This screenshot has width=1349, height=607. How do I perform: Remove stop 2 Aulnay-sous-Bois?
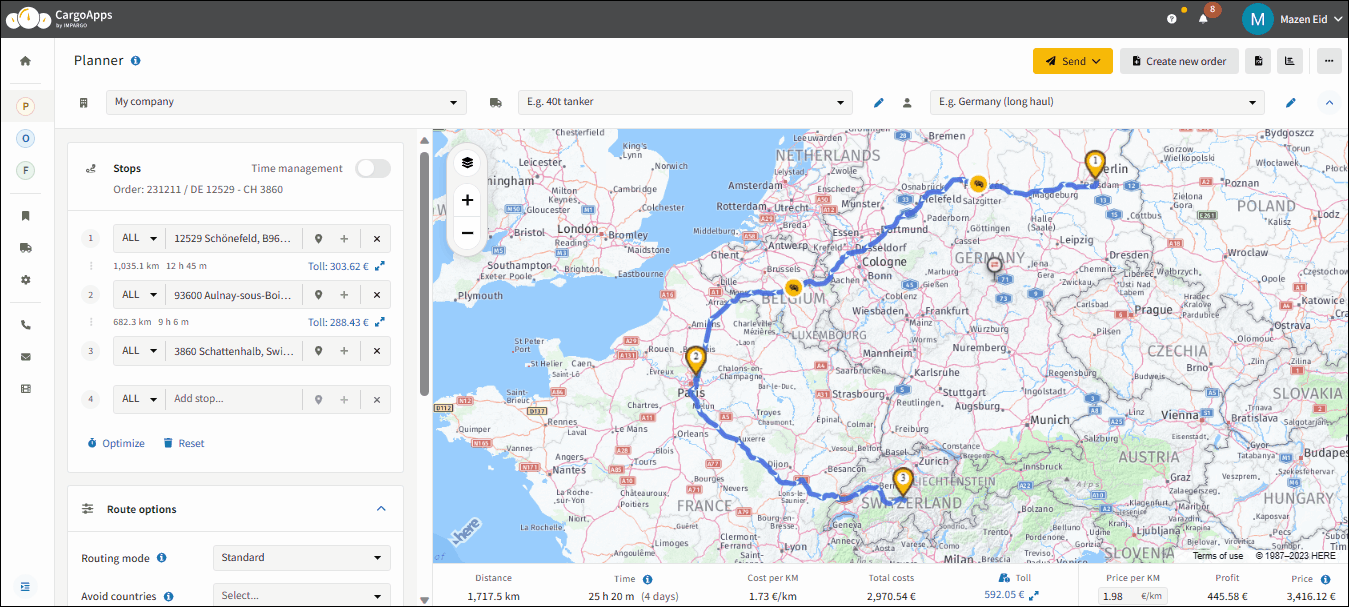377,295
